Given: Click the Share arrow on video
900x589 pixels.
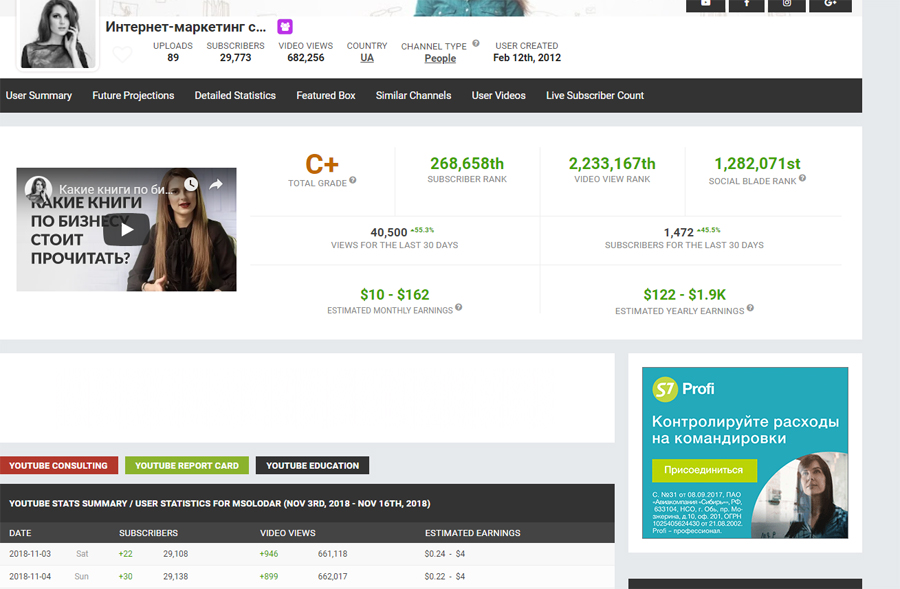Looking at the screenshot, I should [x=216, y=185].
